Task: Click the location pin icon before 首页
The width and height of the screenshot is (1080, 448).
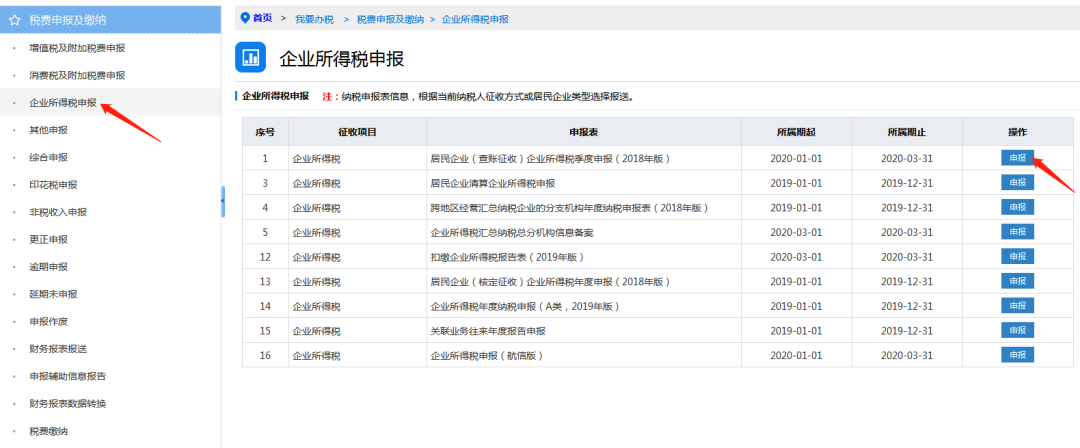Action: (244, 18)
